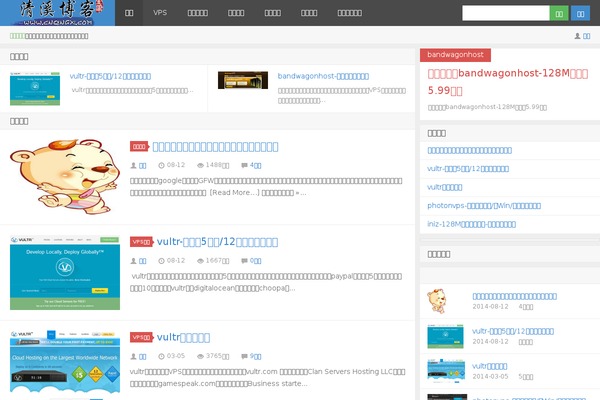Open sidebar list link vultr- 5 /12
The height and width of the screenshot is (400, 600).
pyautogui.click(x=468, y=169)
